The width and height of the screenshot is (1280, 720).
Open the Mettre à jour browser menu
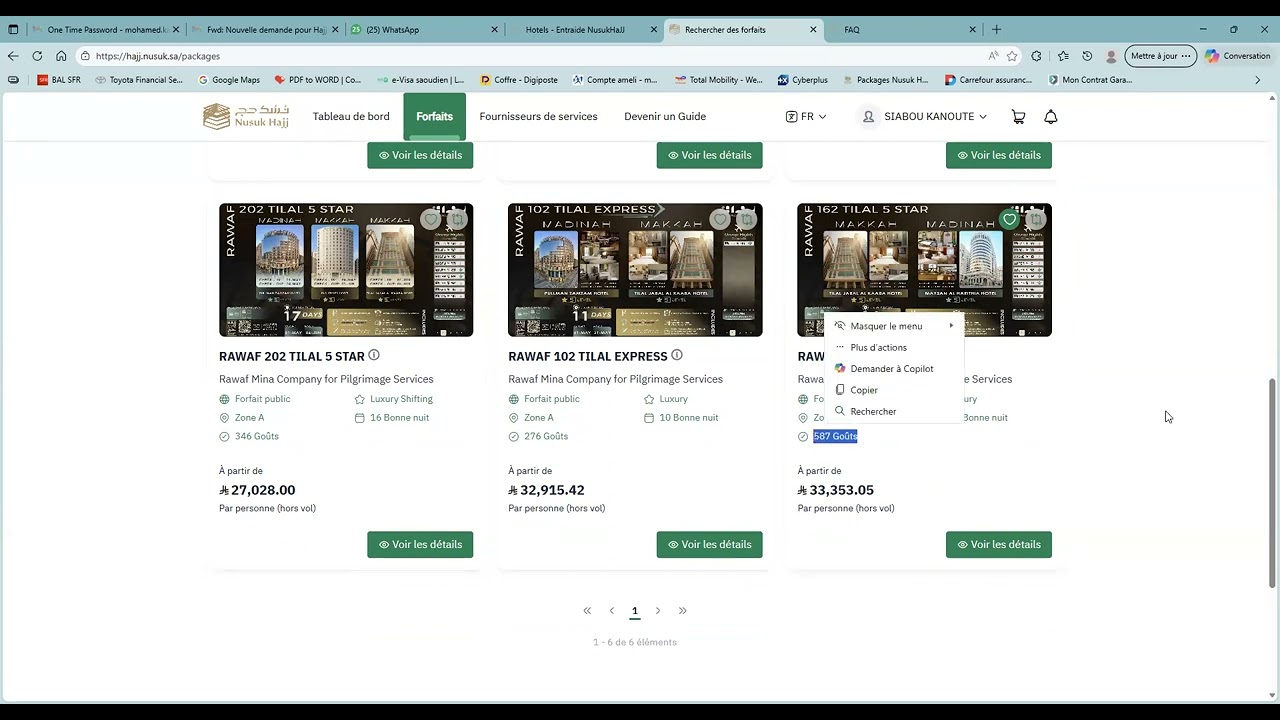[x=1160, y=56]
